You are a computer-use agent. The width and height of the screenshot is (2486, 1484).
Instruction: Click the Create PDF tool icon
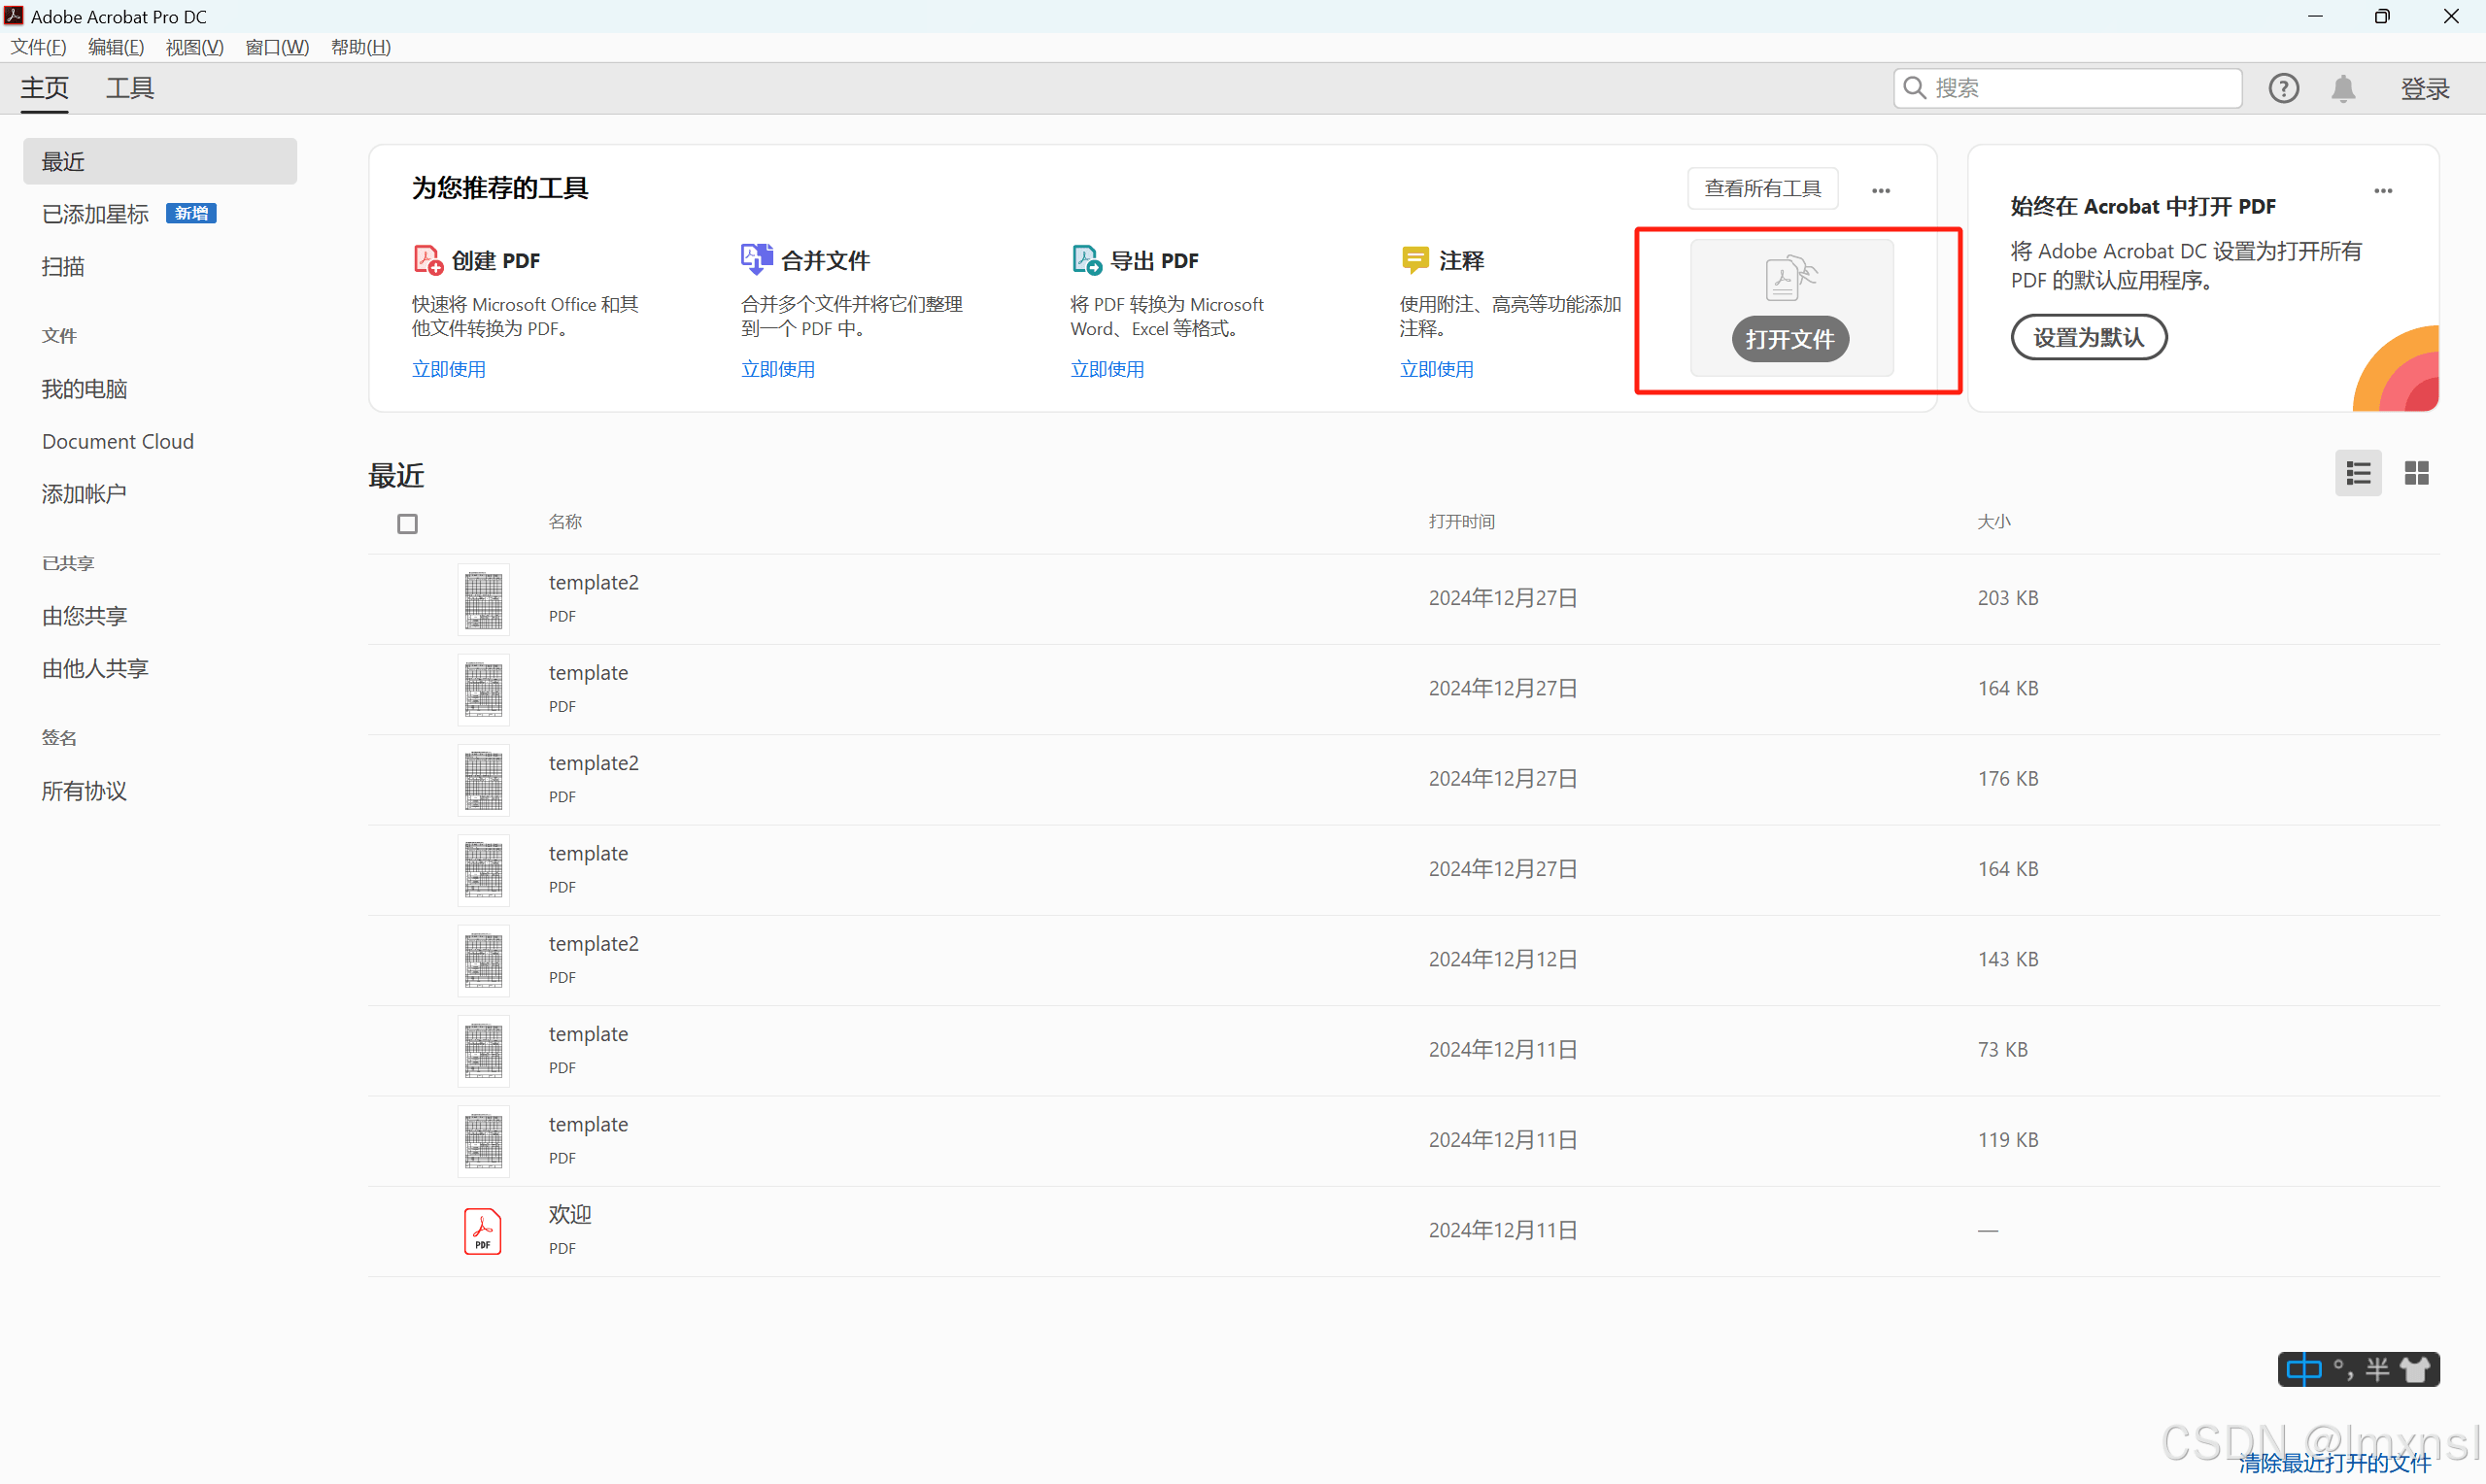click(428, 260)
